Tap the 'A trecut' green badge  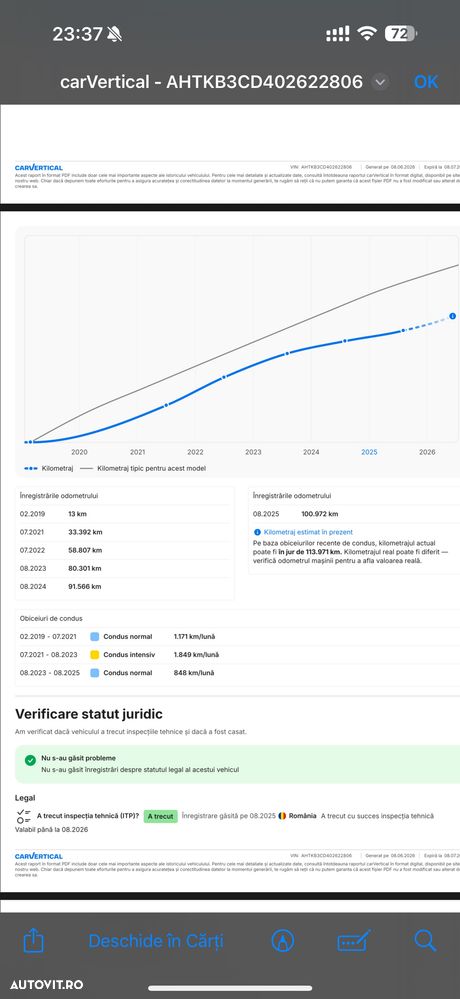160,816
